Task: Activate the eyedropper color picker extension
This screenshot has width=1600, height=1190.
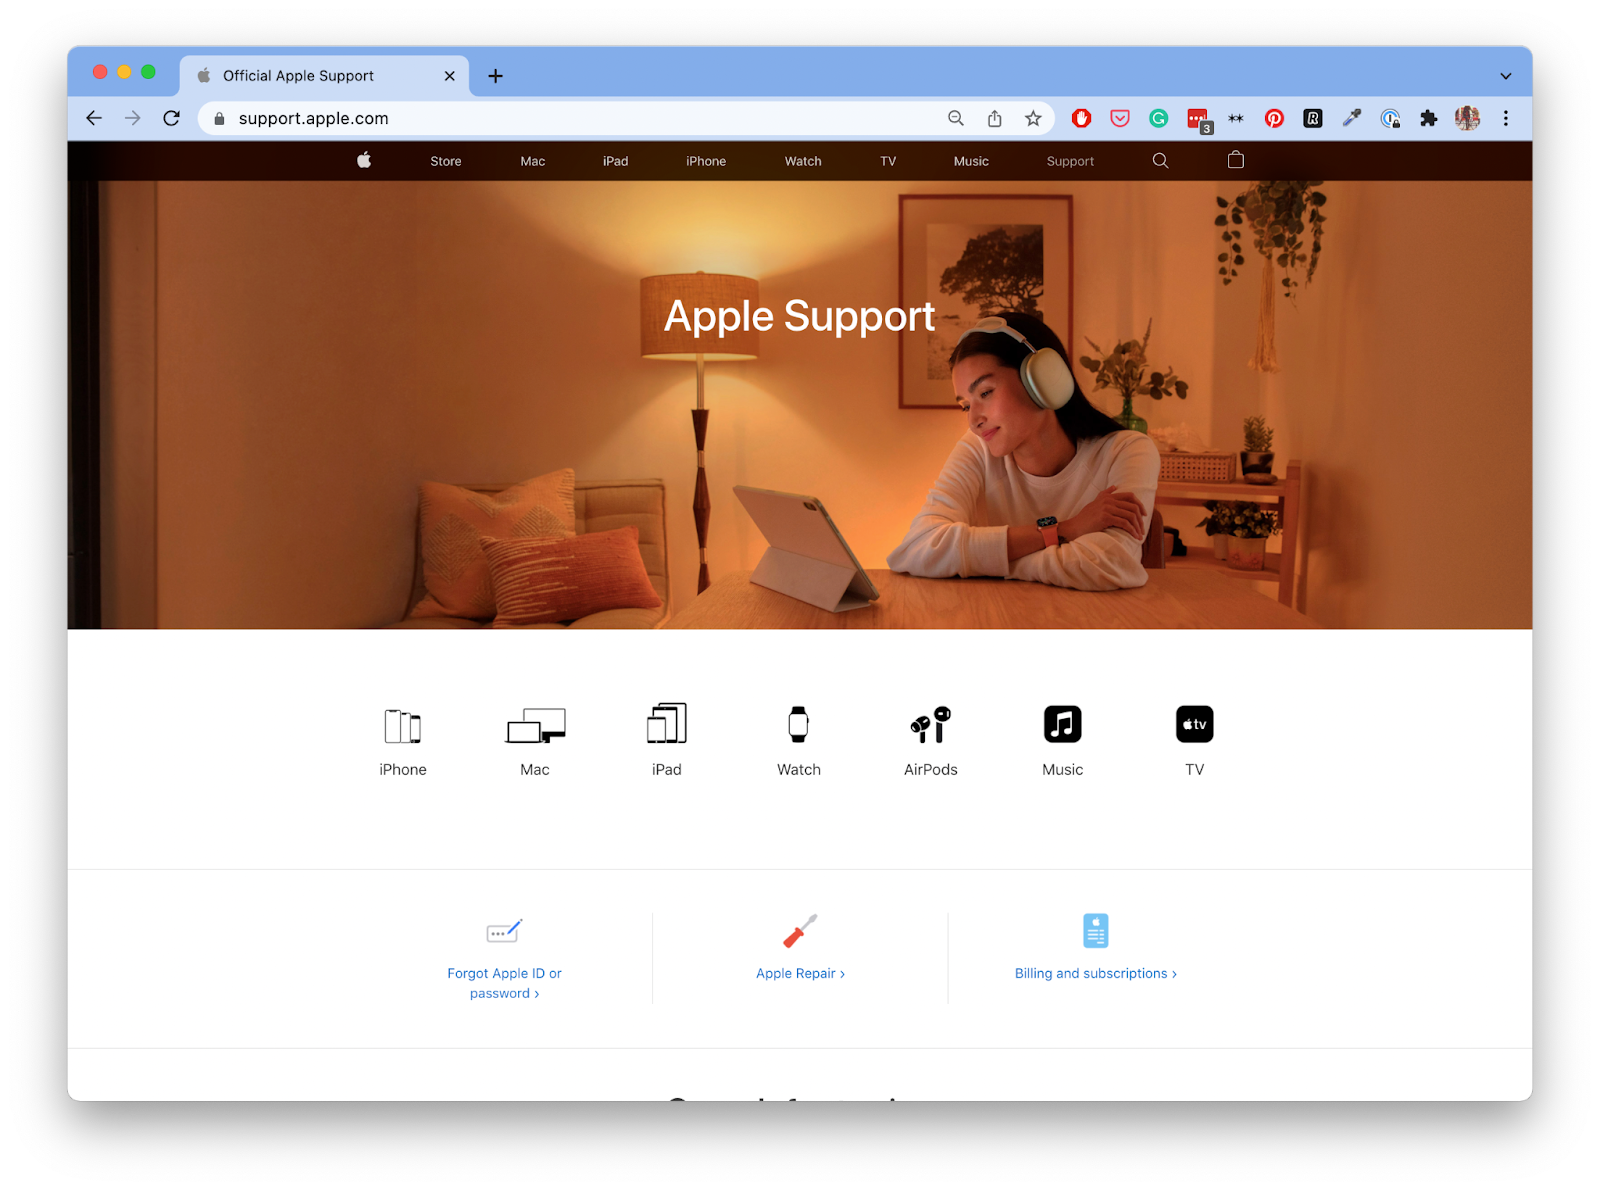Action: click(x=1352, y=118)
